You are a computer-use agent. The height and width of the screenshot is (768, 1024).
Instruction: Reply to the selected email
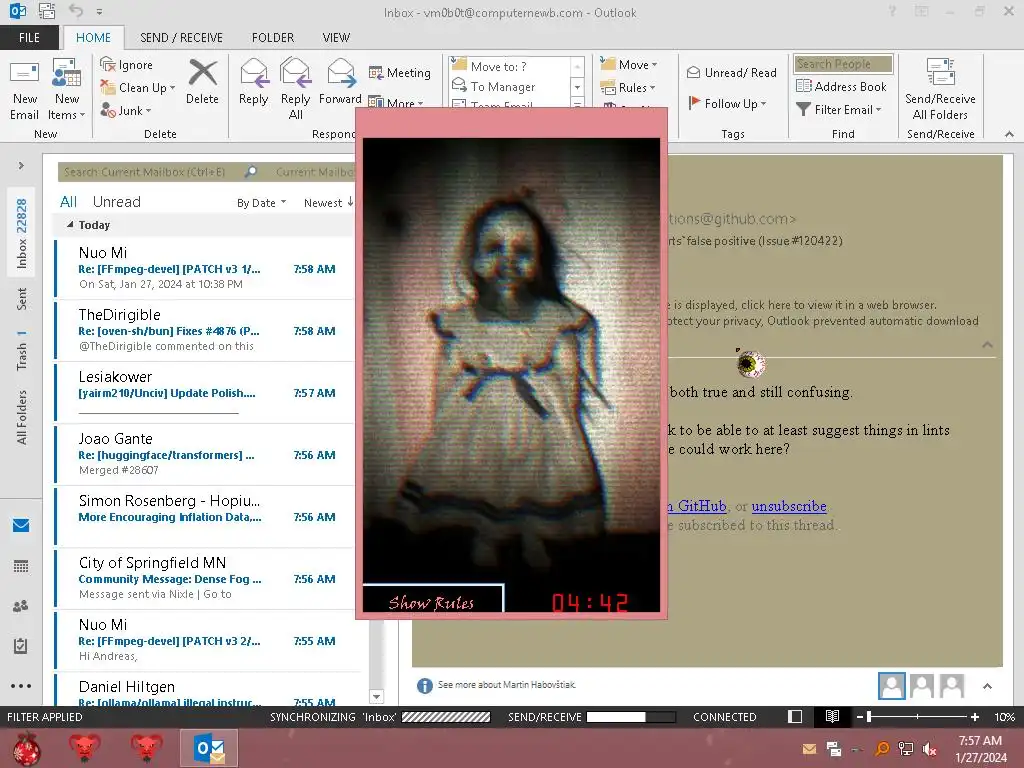(x=253, y=82)
